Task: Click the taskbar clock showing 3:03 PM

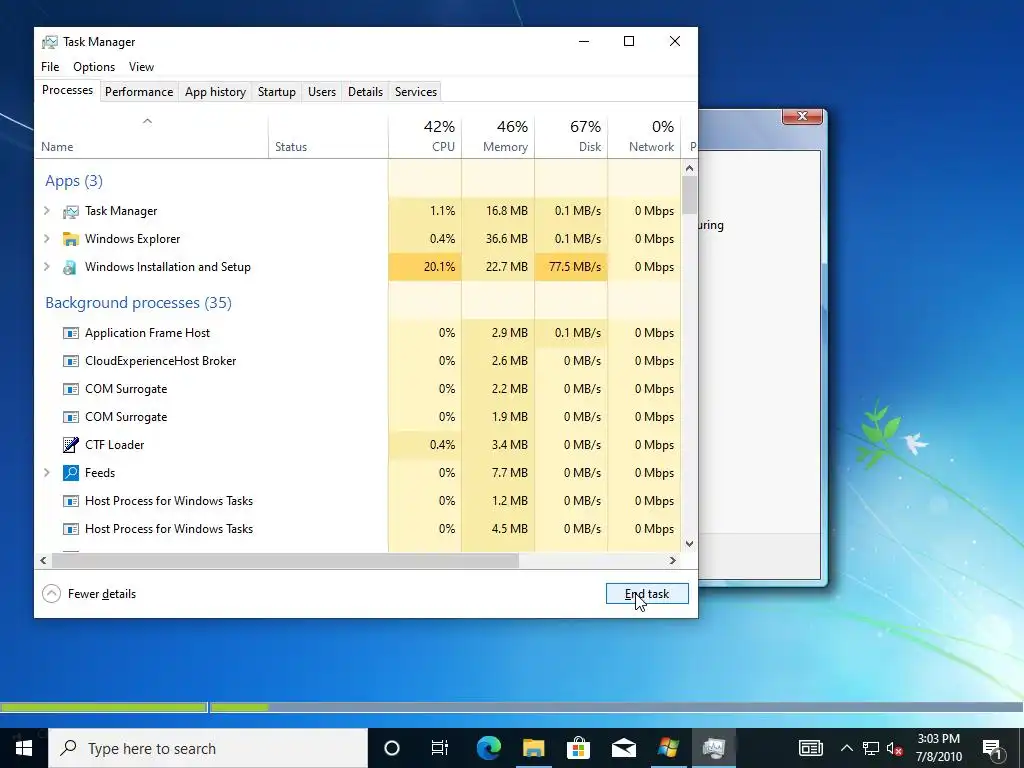Action: (x=938, y=748)
